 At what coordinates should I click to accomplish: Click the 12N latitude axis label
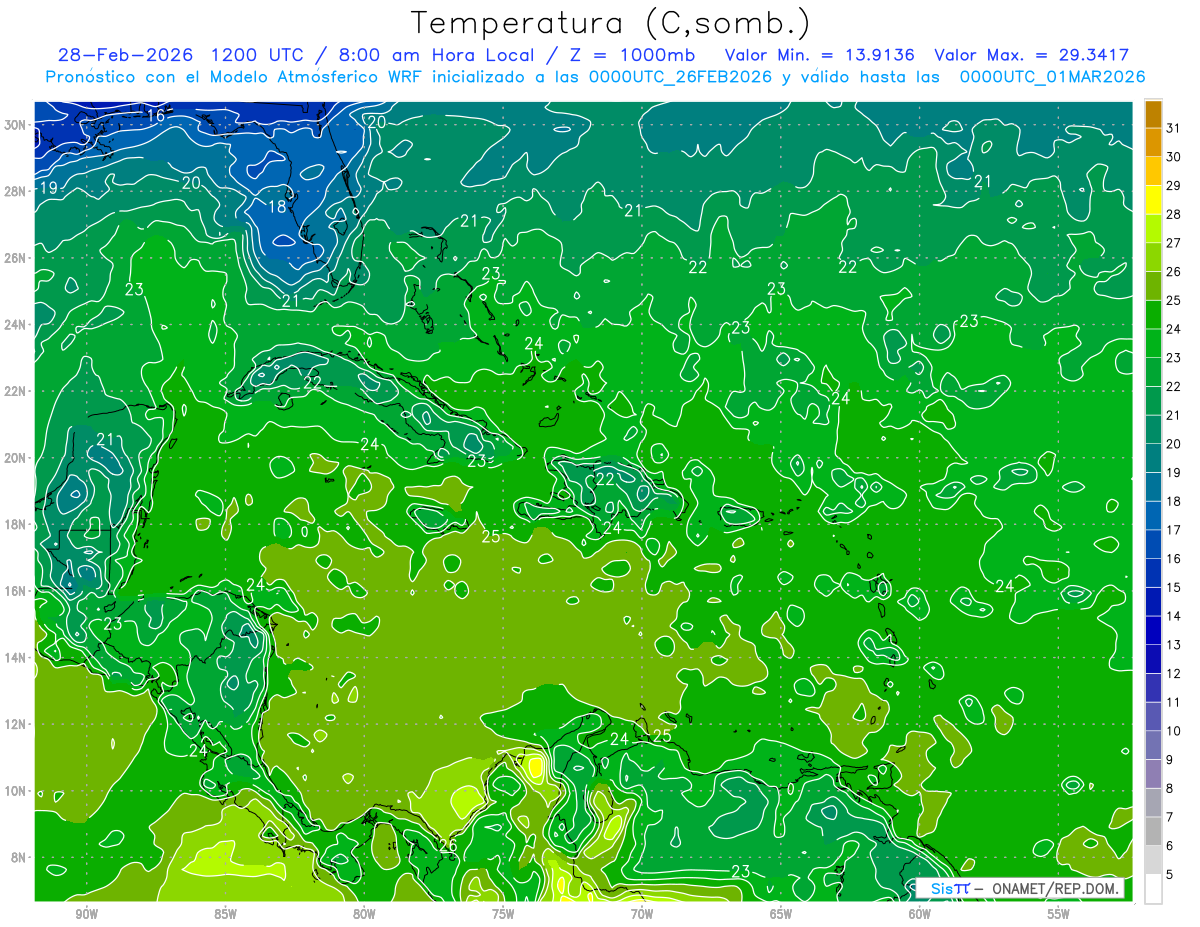pos(15,724)
